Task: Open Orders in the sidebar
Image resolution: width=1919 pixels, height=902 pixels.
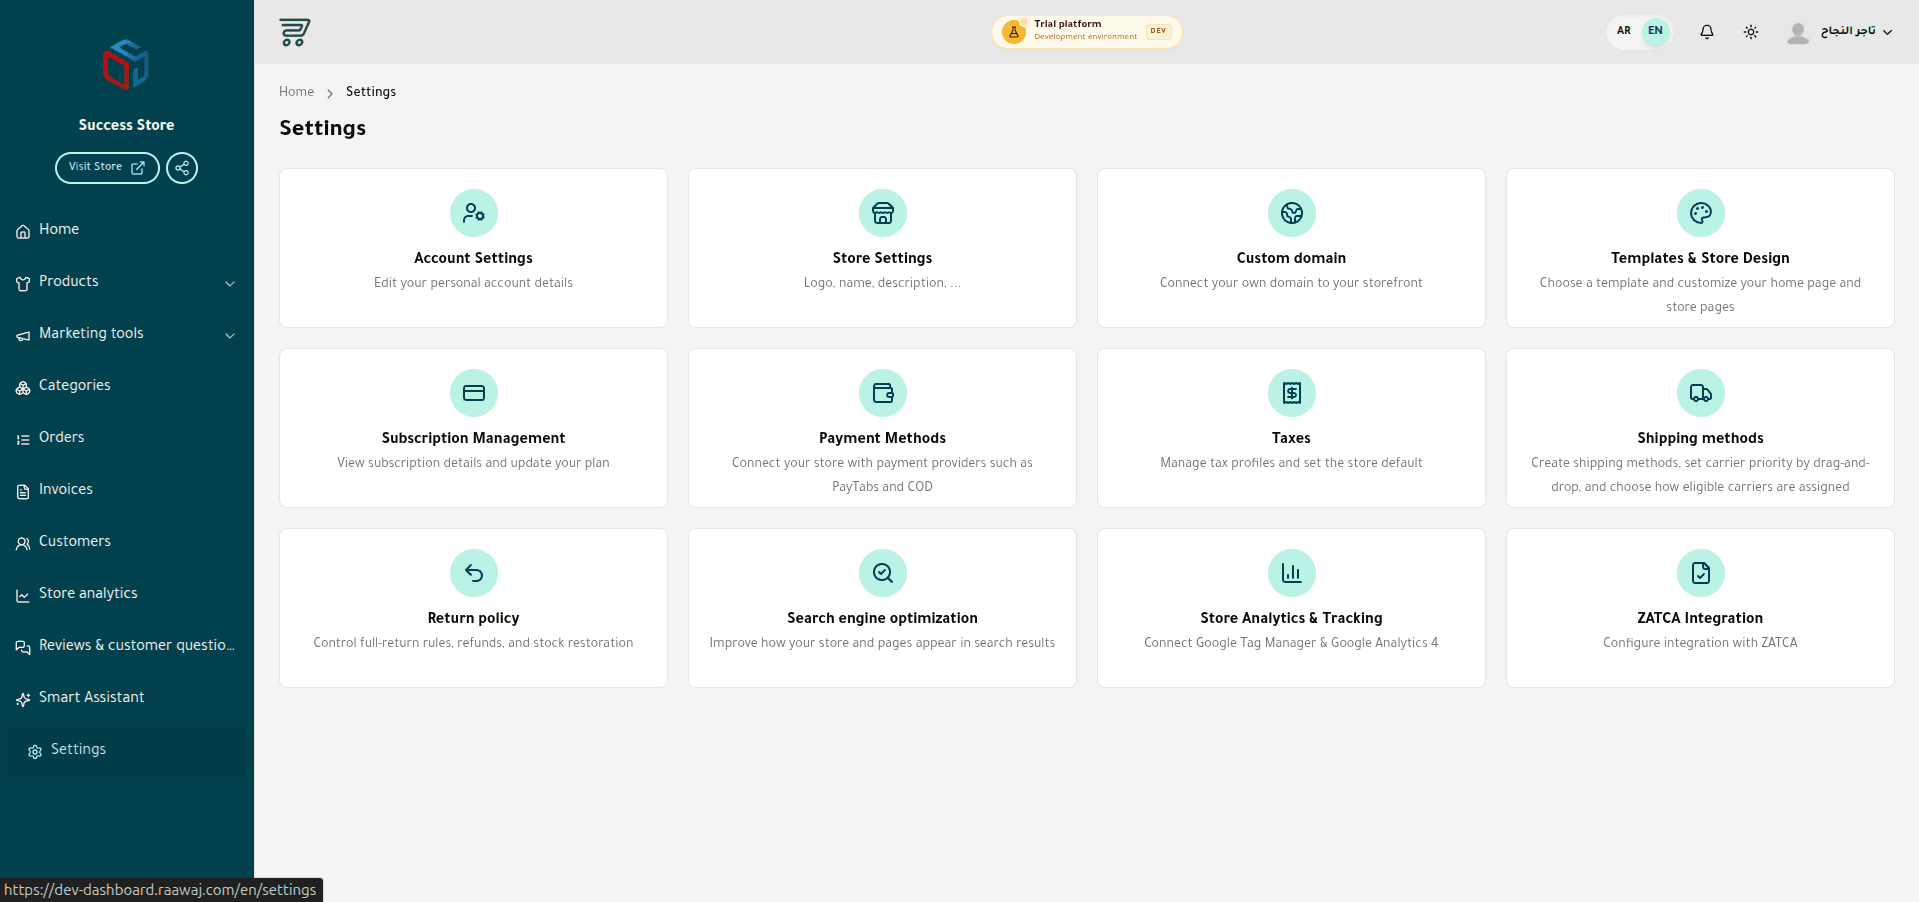Action: (x=126, y=438)
